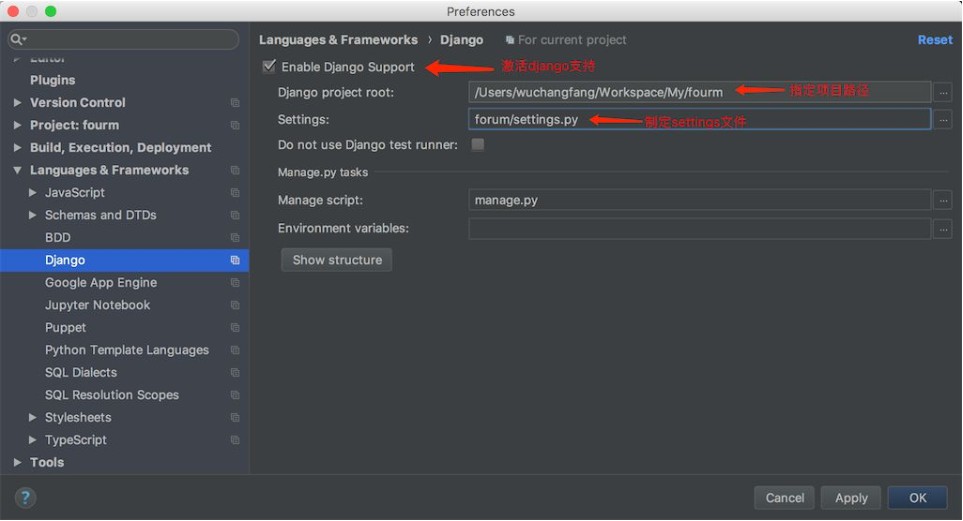Click browse button next to Manage script
The height and width of the screenshot is (521, 963).
click(x=942, y=200)
